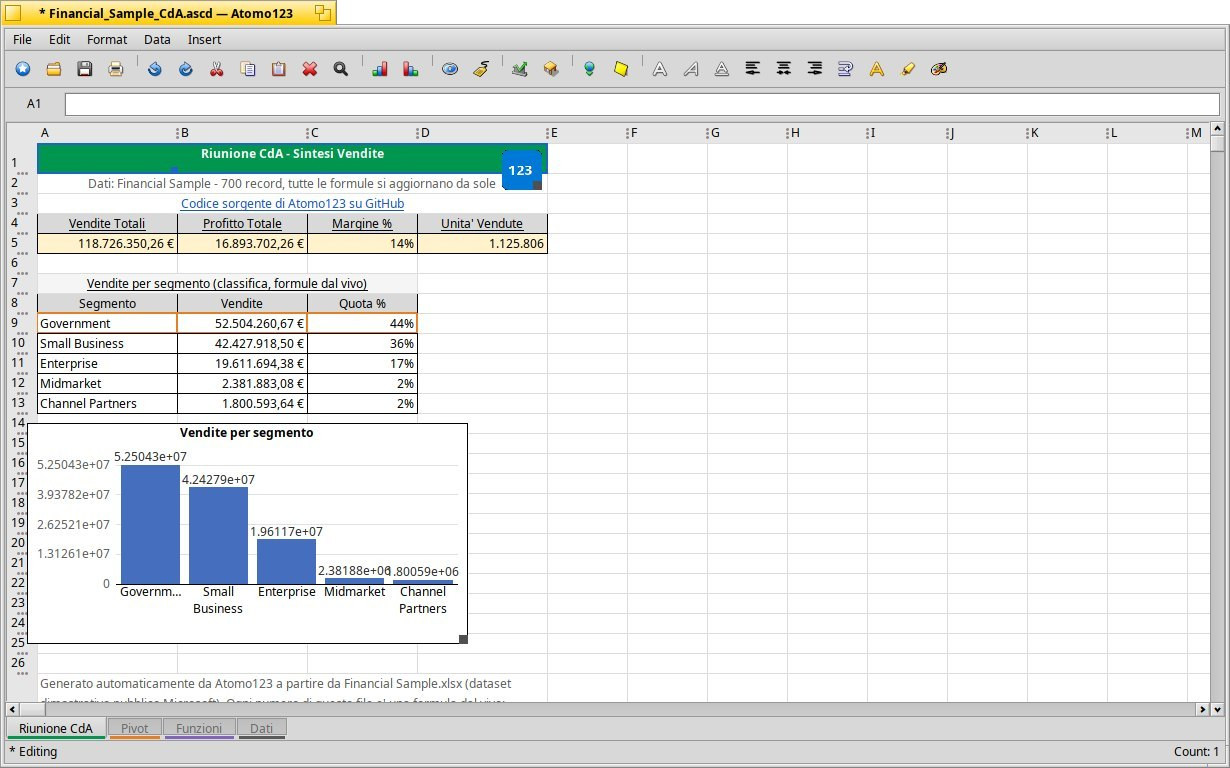Toggle center text alignment icon
This screenshot has width=1230, height=768.
[x=784, y=69]
